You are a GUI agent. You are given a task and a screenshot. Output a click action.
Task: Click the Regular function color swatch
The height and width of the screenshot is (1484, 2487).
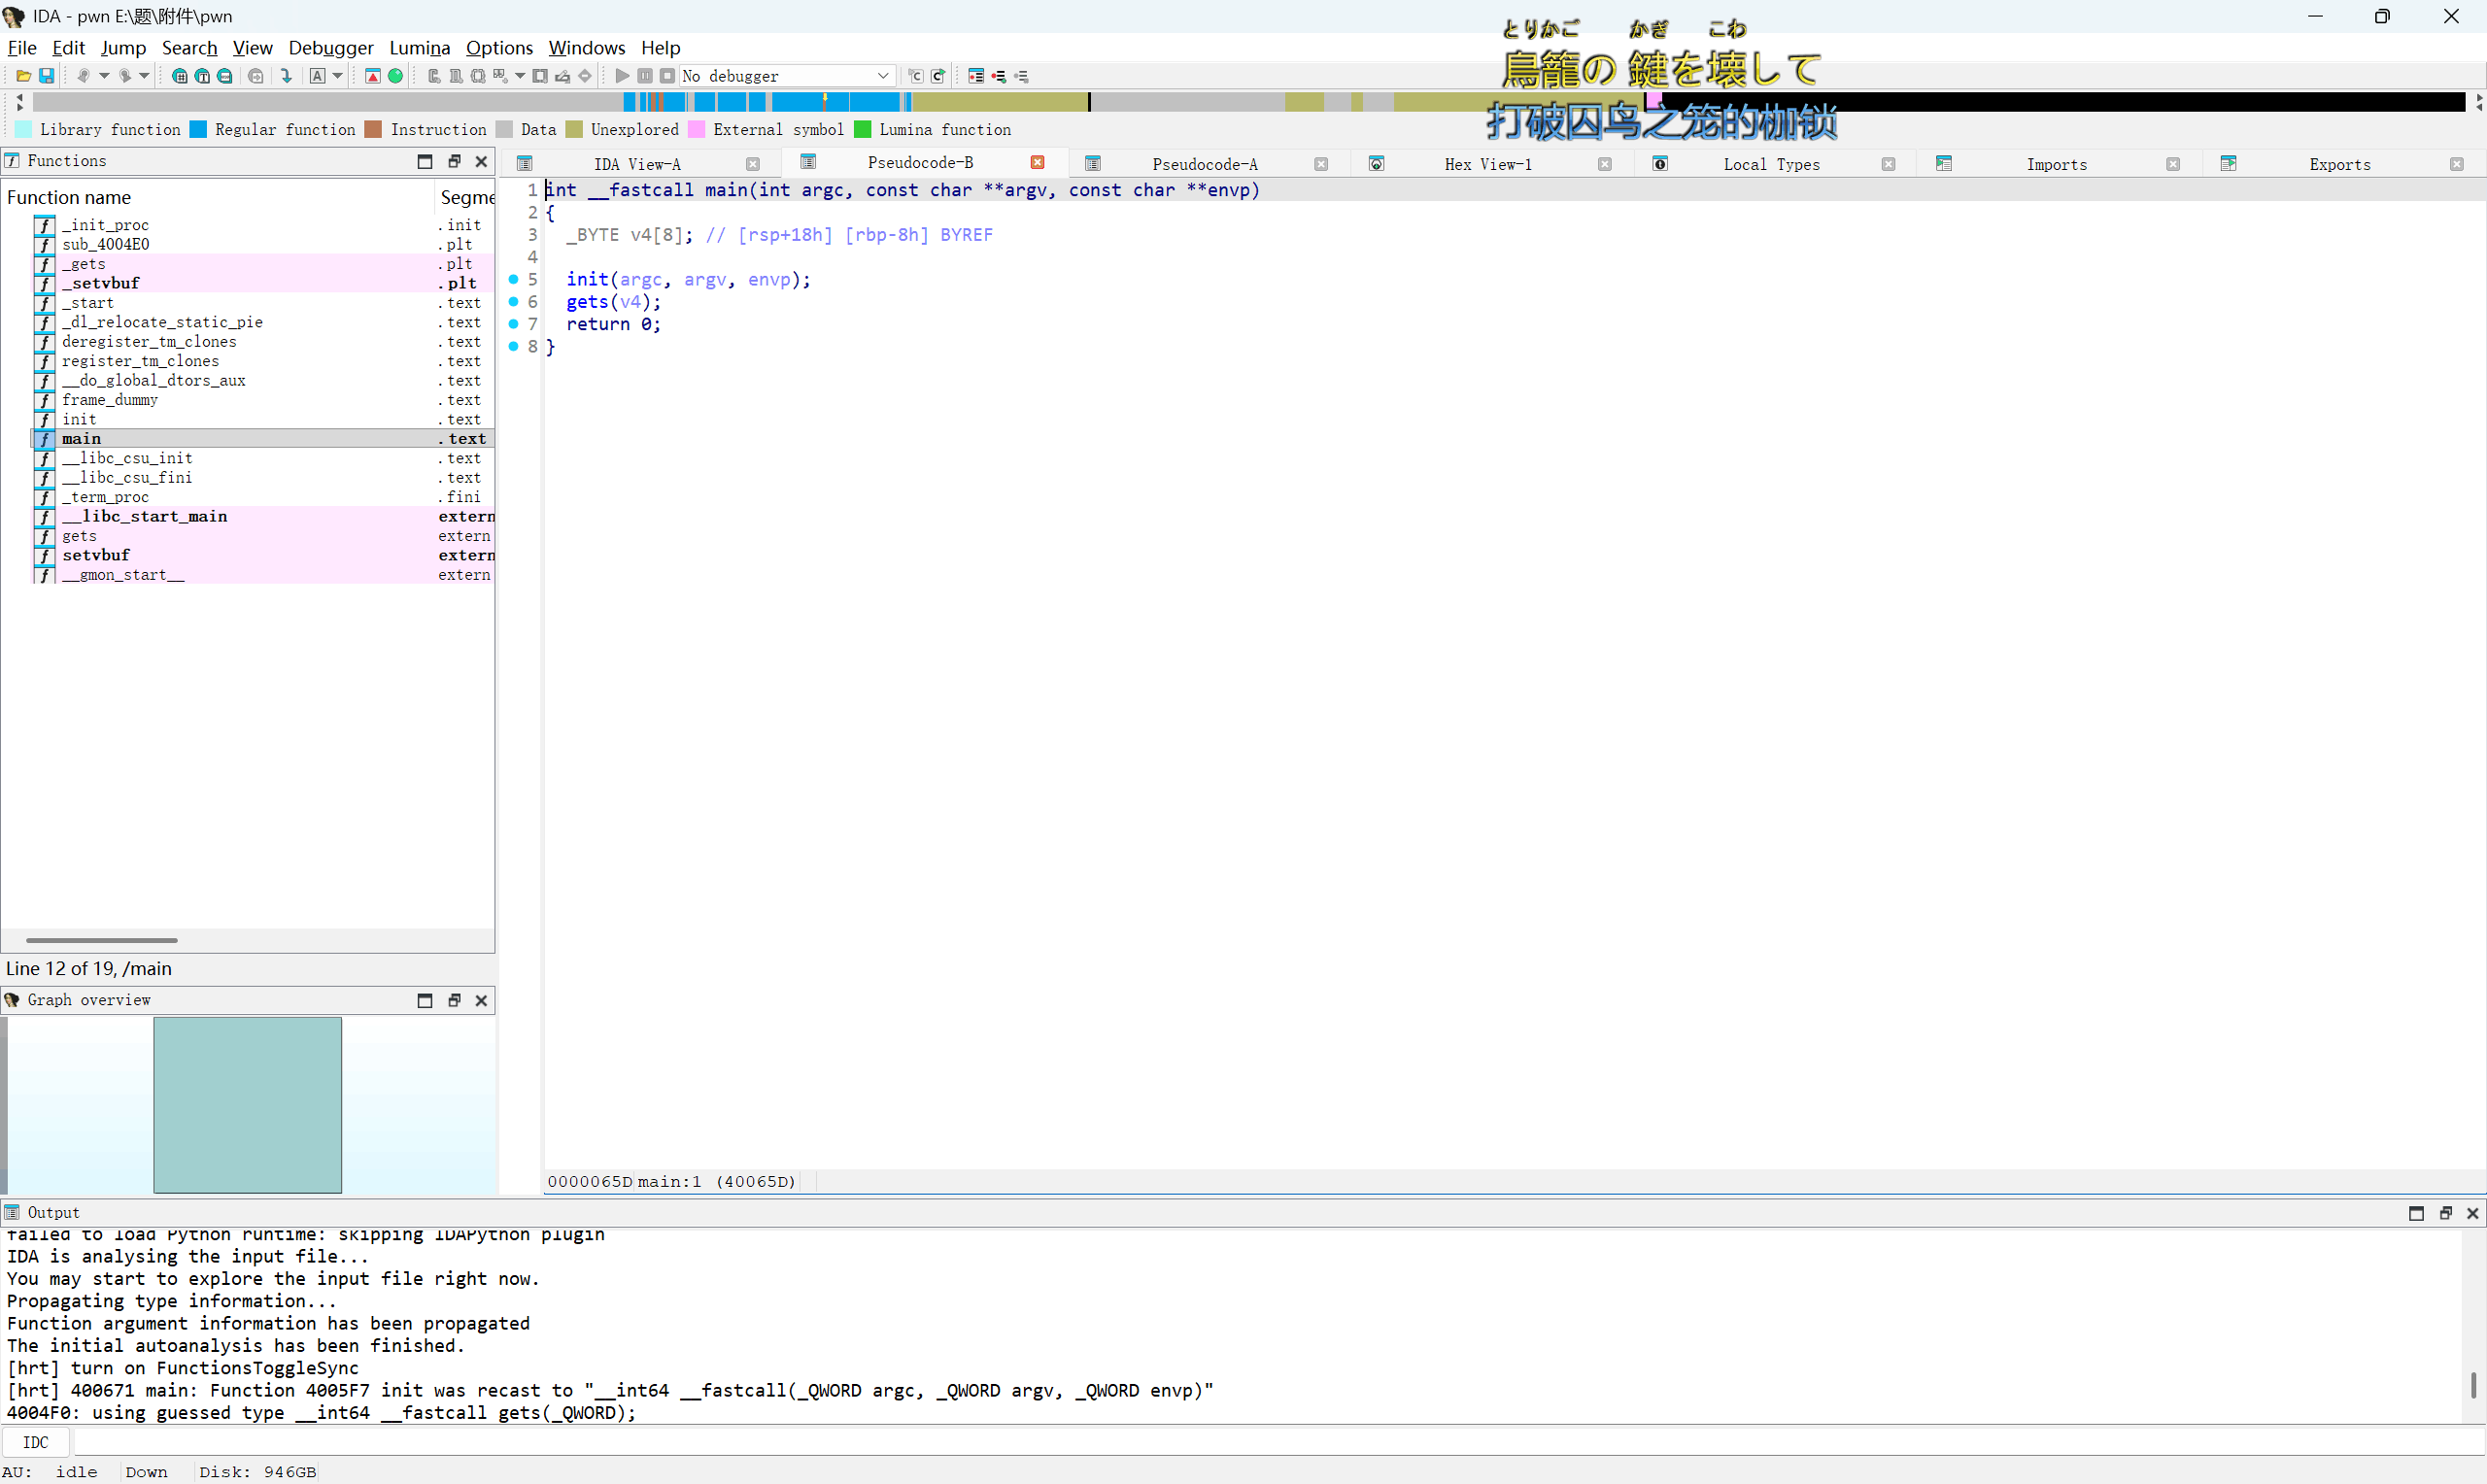(x=198, y=130)
